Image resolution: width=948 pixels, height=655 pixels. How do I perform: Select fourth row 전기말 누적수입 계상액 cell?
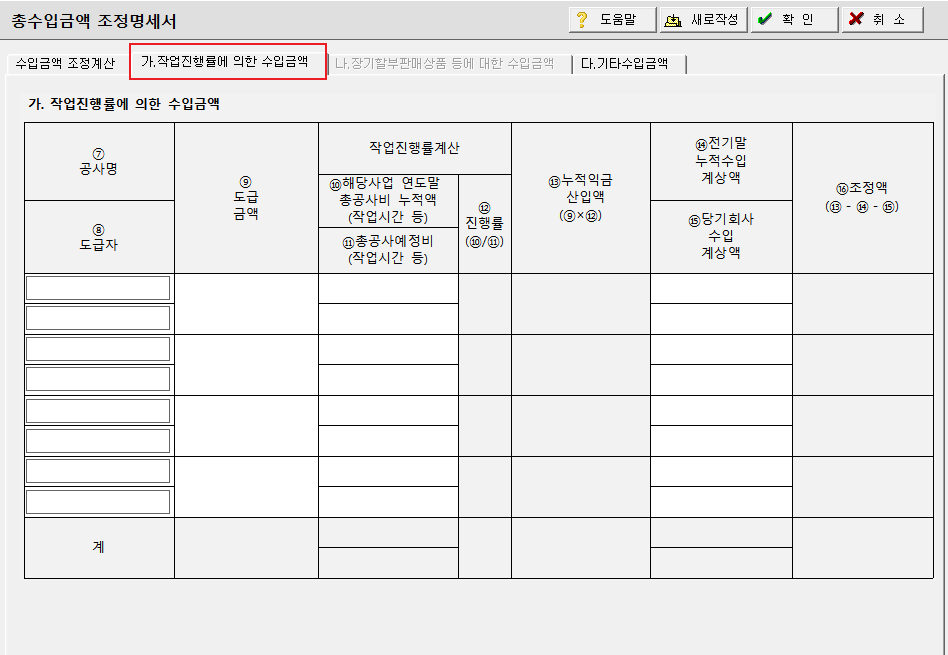(x=721, y=472)
